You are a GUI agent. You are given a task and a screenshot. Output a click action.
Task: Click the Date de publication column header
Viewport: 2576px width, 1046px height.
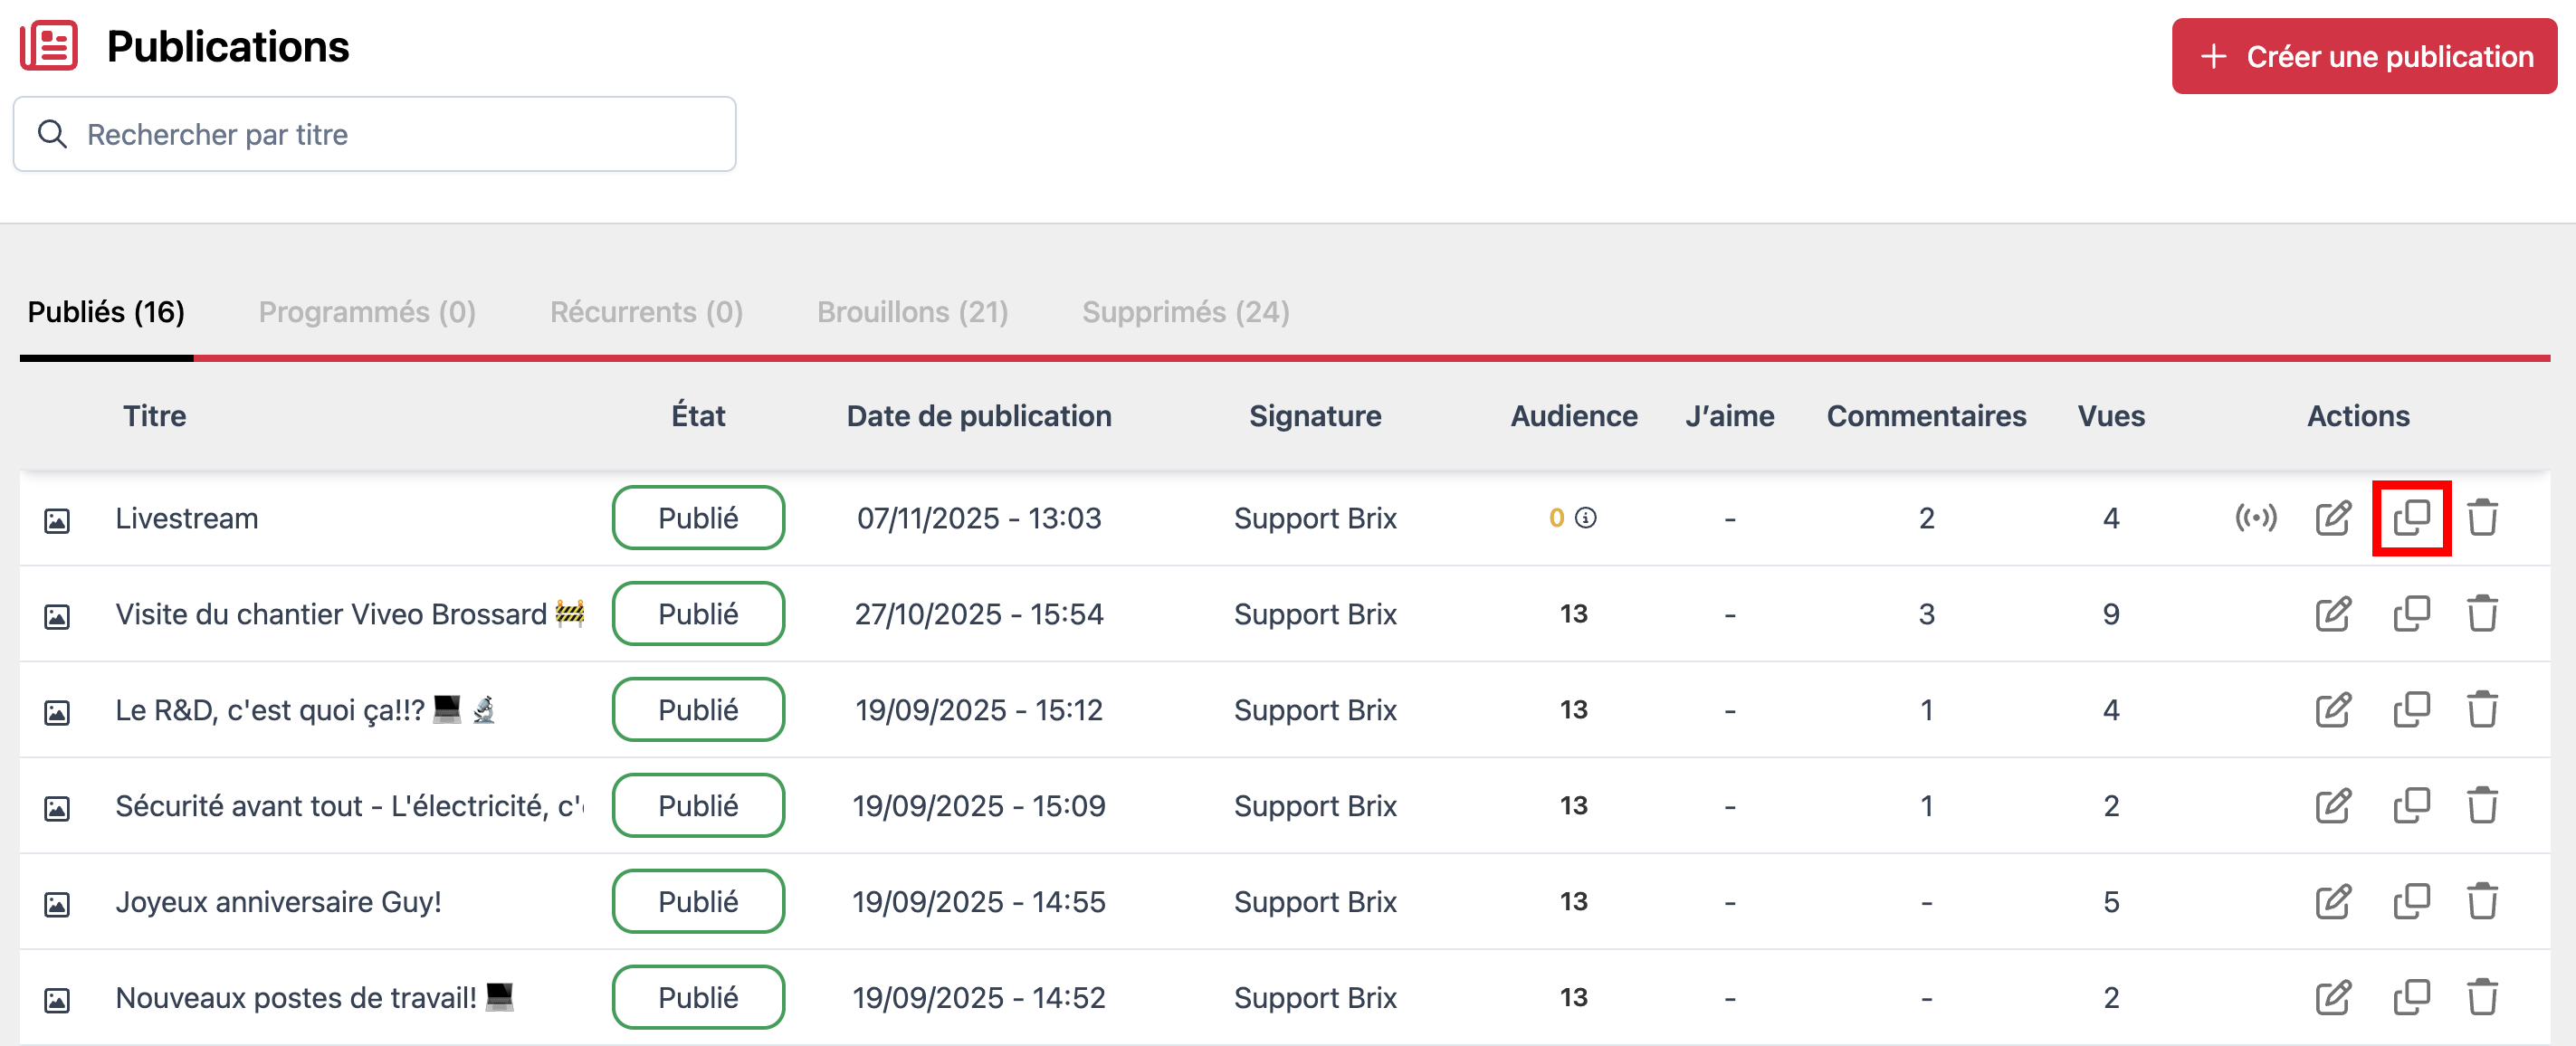(x=979, y=416)
